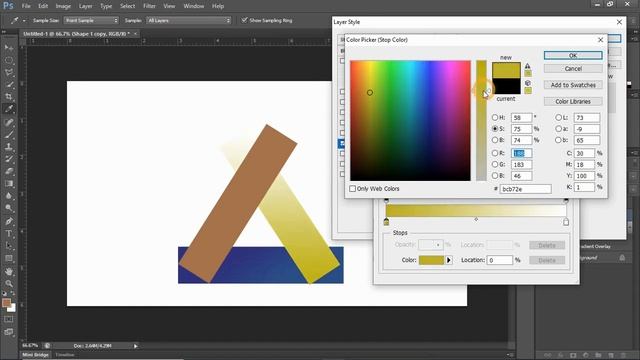Select the Healing Brush tool

(x=9, y=122)
